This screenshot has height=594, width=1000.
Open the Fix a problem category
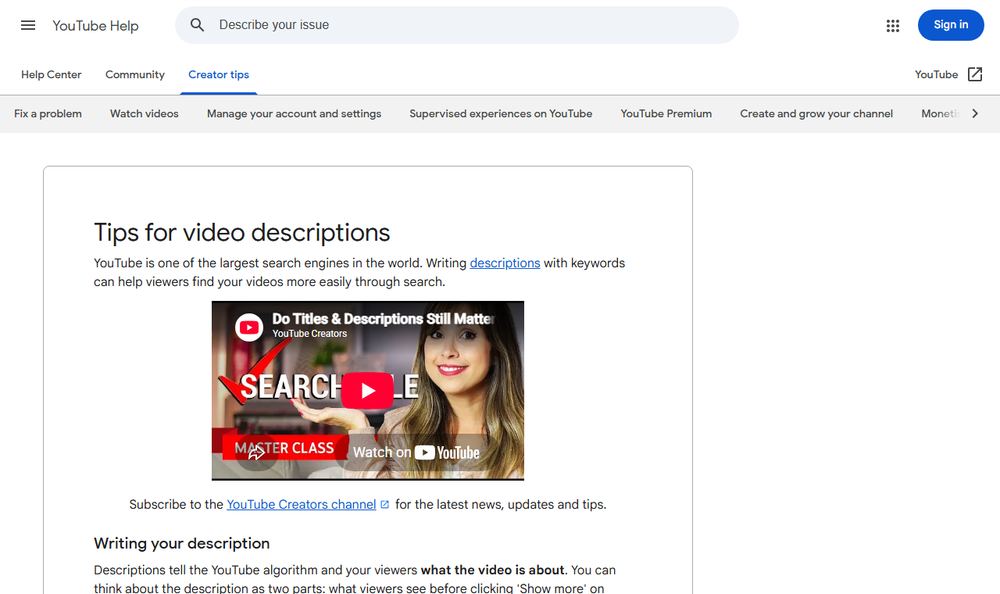coord(48,114)
